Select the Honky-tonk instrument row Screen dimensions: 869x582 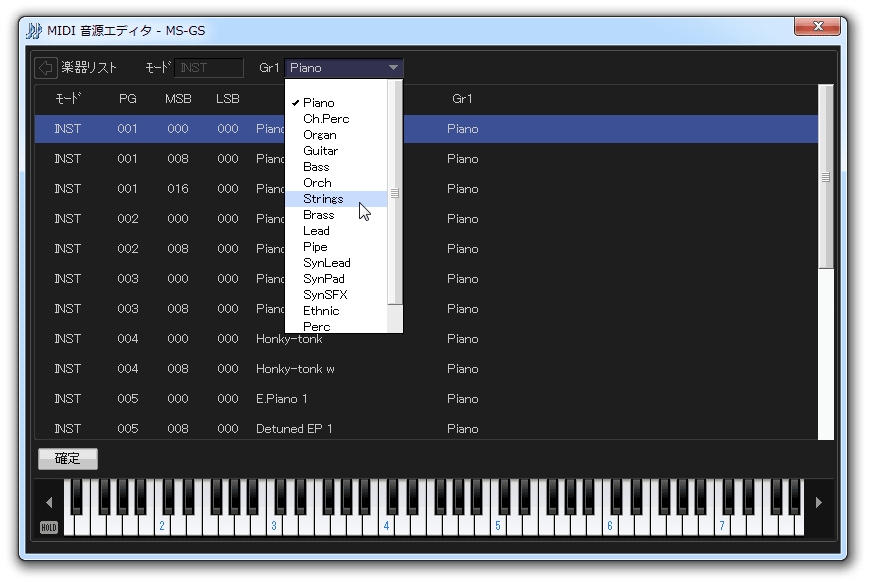tap(426, 339)
